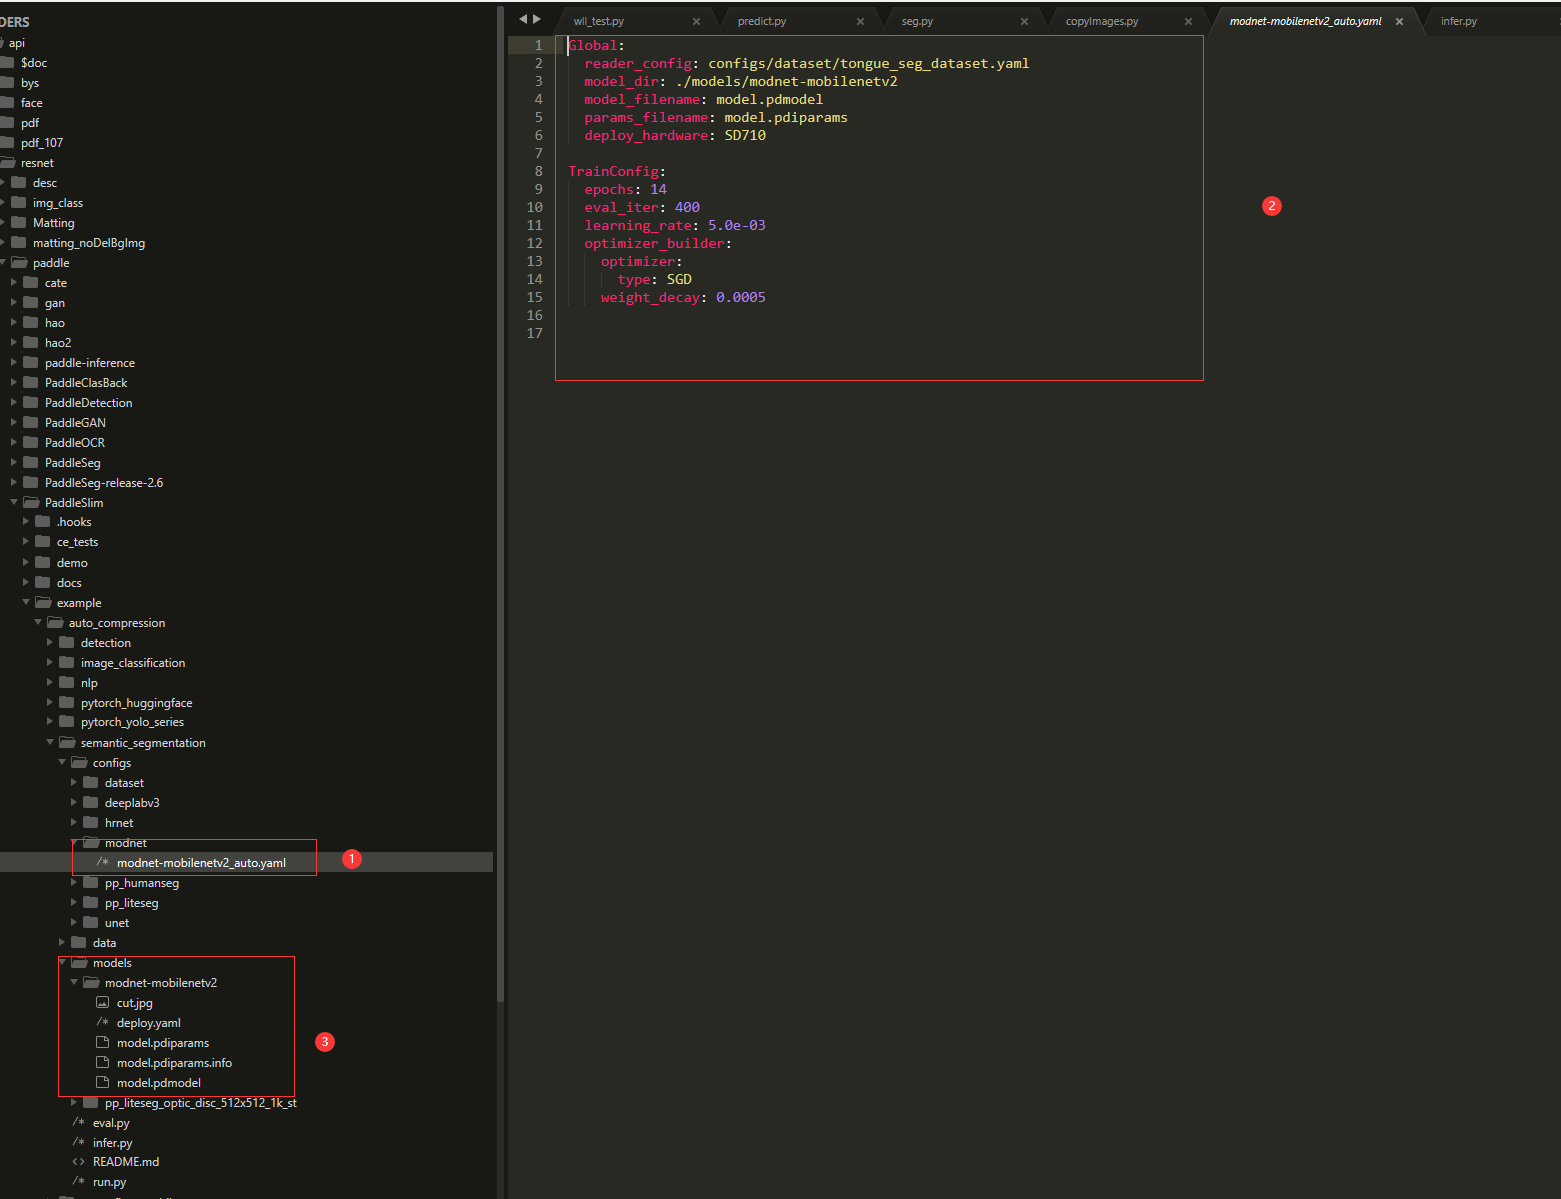Expand the pp_humanseg folder arrow
This screenshot has width=1561, height=1199.
[74, 882]
